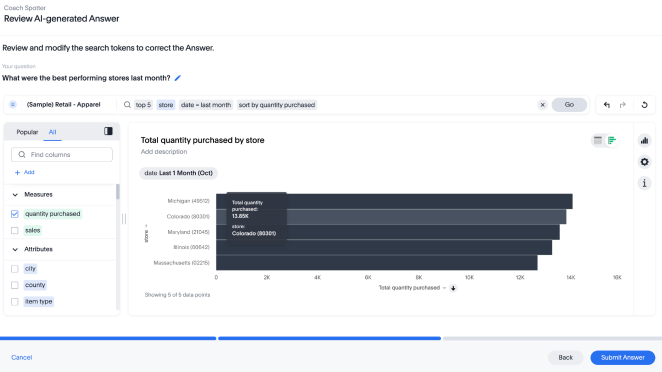Collapse the Attributes section
The image size is (662, 372).
[x=15, y=249]
